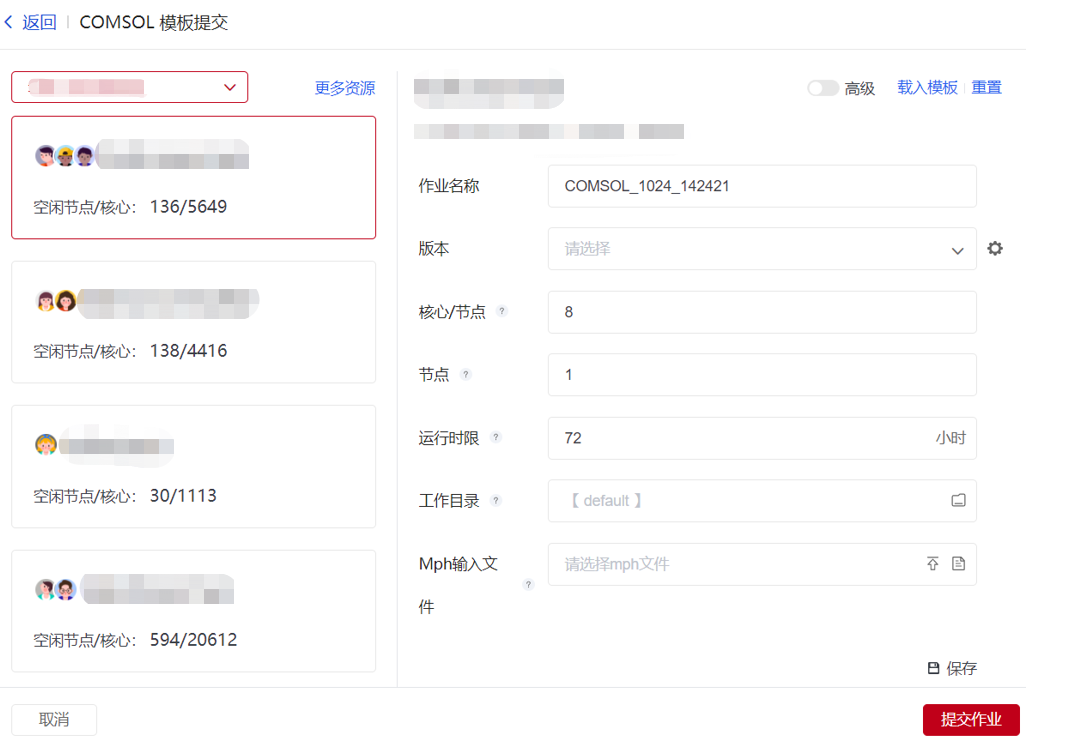1076x752 pixels.
Task: Click the save disk icon
Action: pos(933,668)
